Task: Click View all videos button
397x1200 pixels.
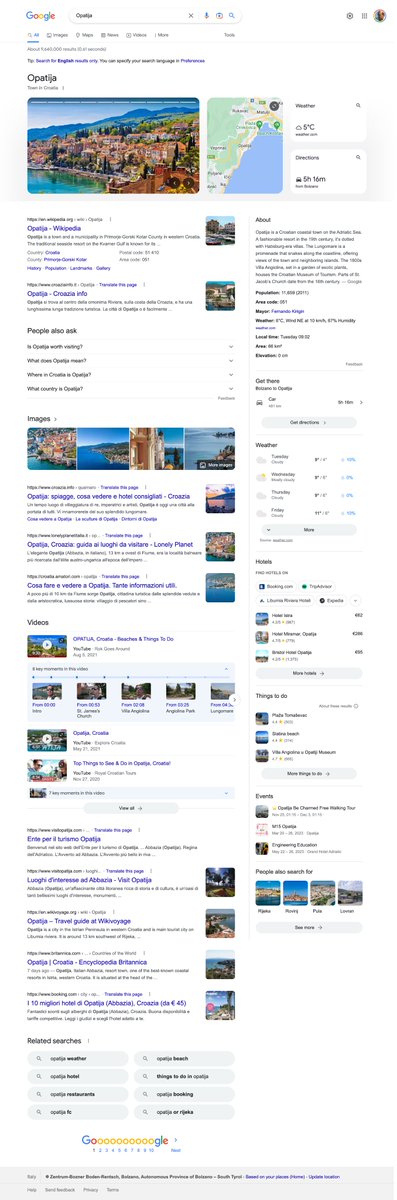Action: click(x=131, y=807)
